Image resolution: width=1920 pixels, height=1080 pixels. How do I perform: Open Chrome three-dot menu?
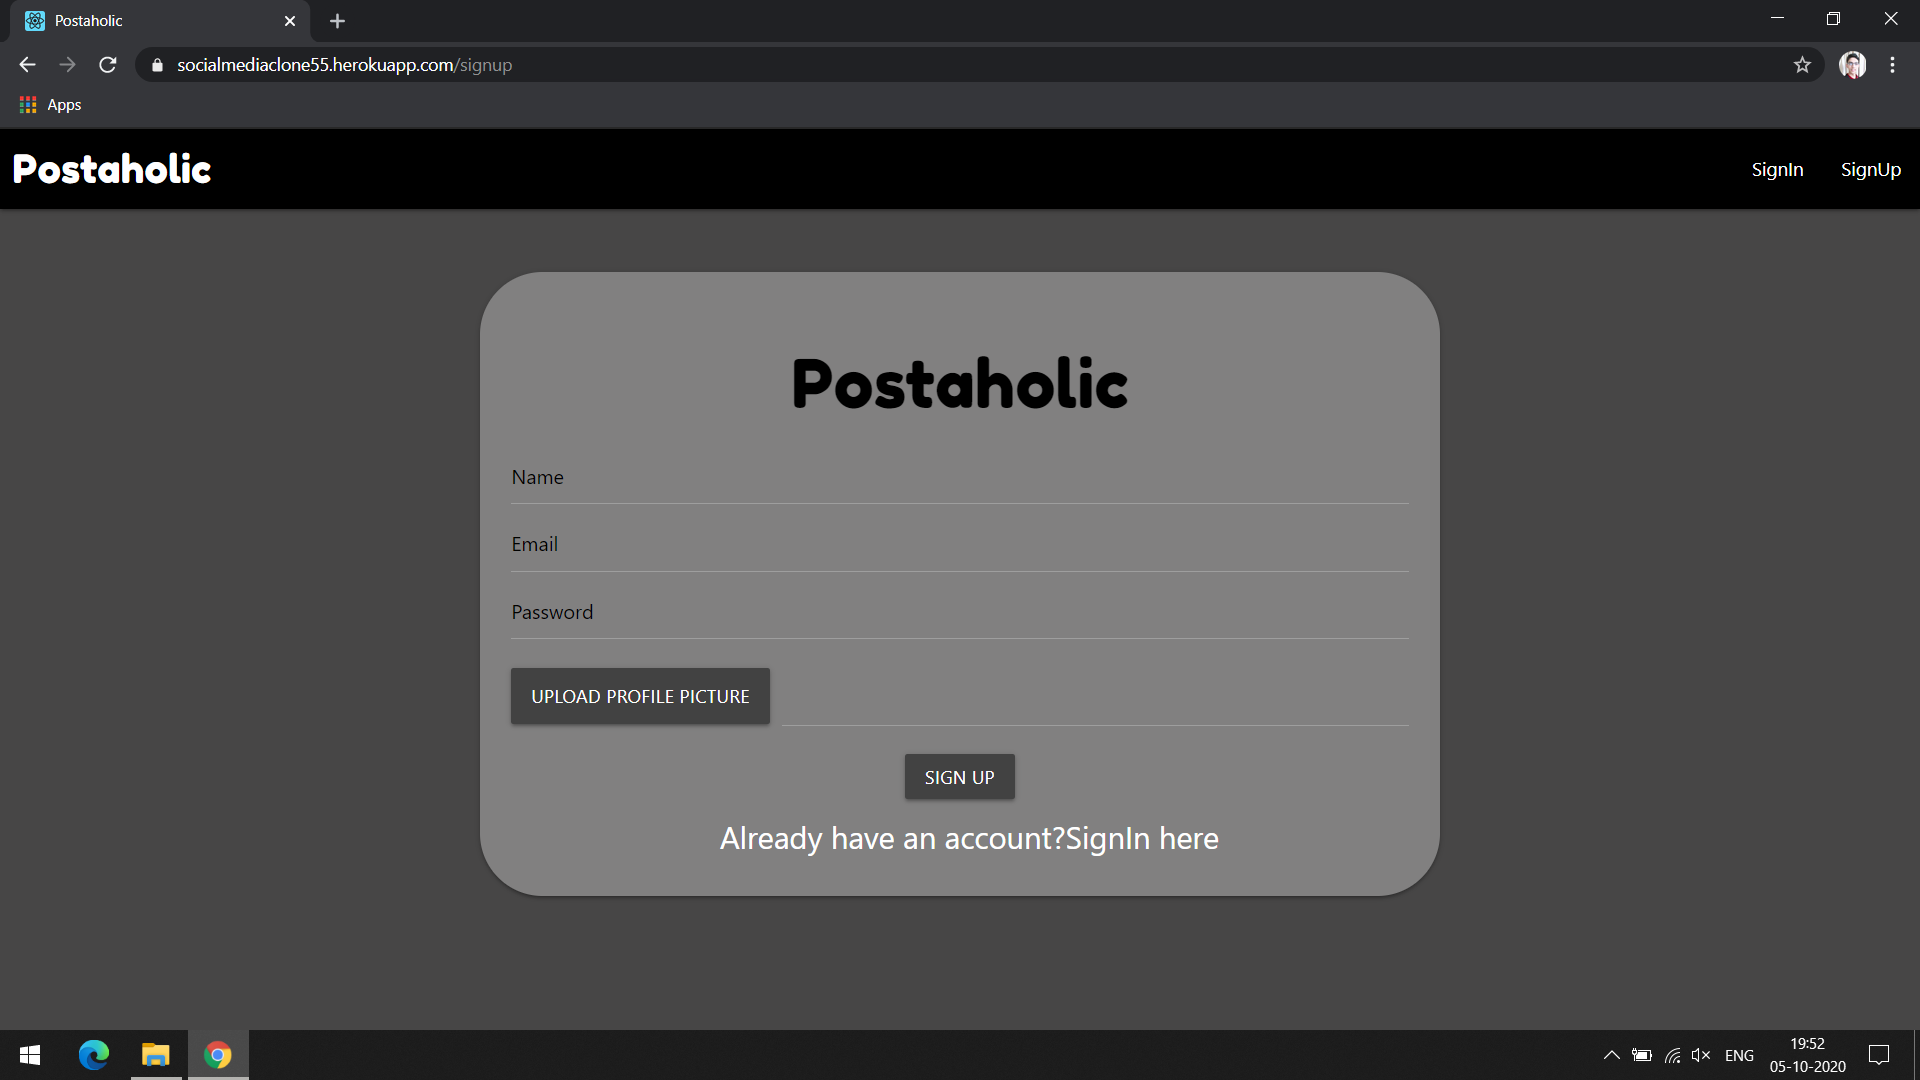tap(1892, 65)
